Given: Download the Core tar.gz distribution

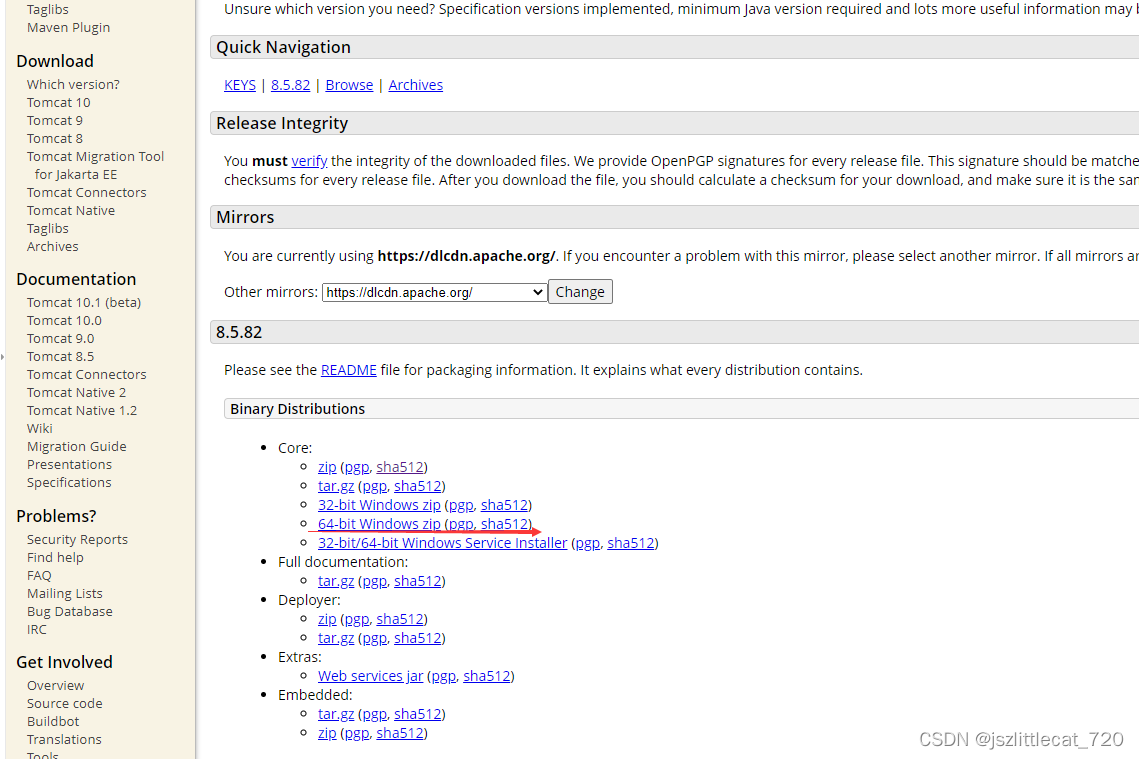Looking at the screenshot, I should pyautogui.click(x=336, y=486).
